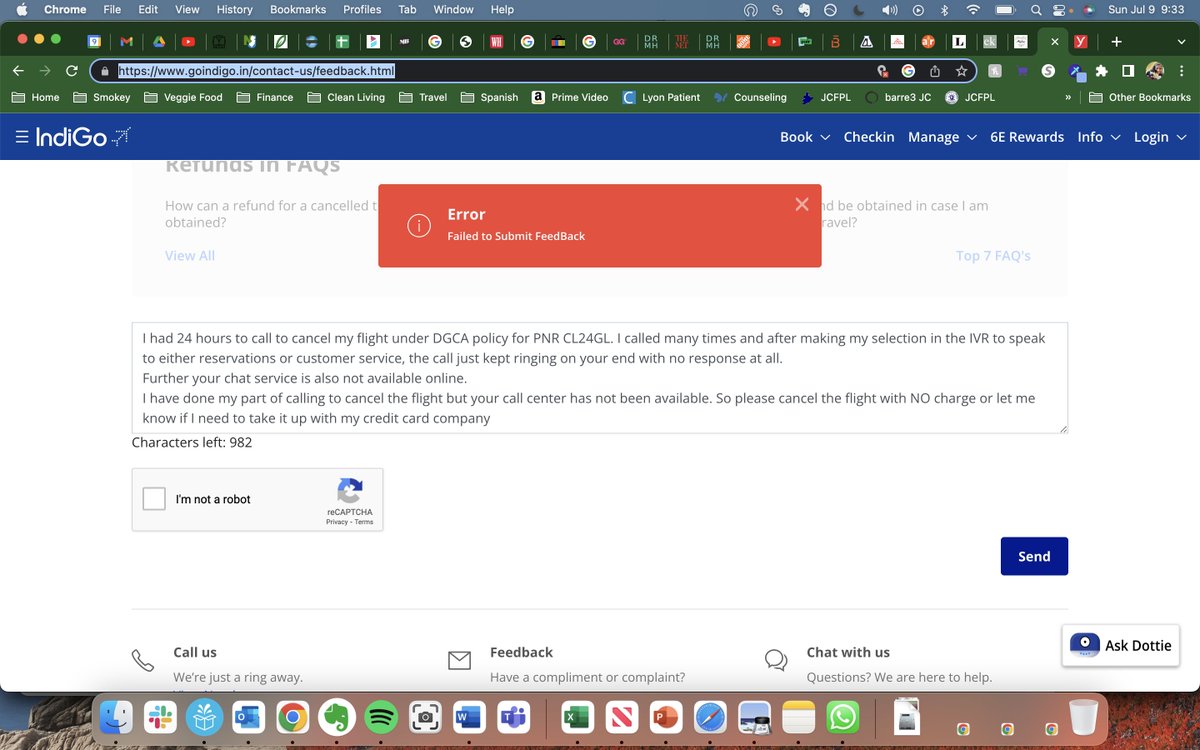
Task: Open WhatsApp from the Dock
Action: pos(843,717)
